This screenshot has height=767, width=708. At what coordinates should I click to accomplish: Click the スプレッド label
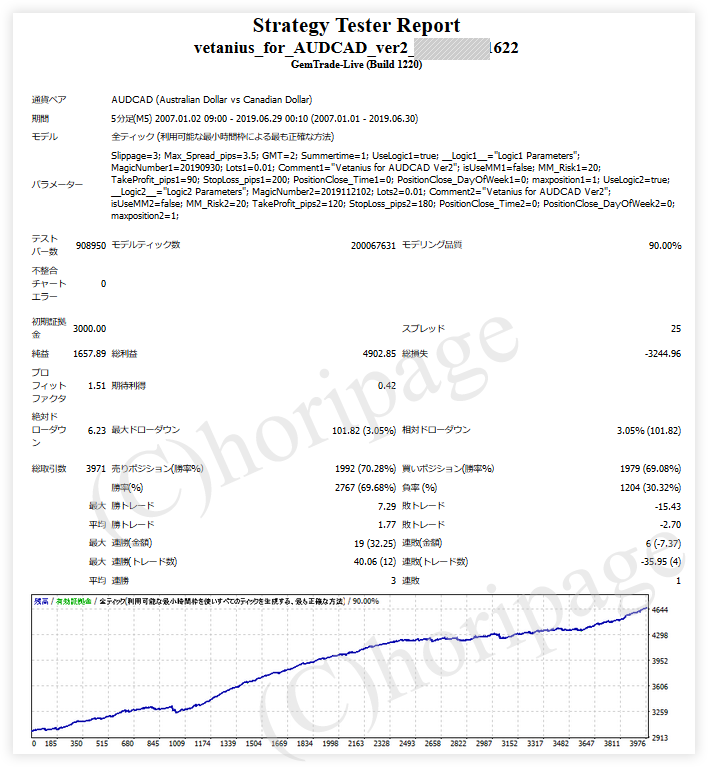[x=423, y=329]
